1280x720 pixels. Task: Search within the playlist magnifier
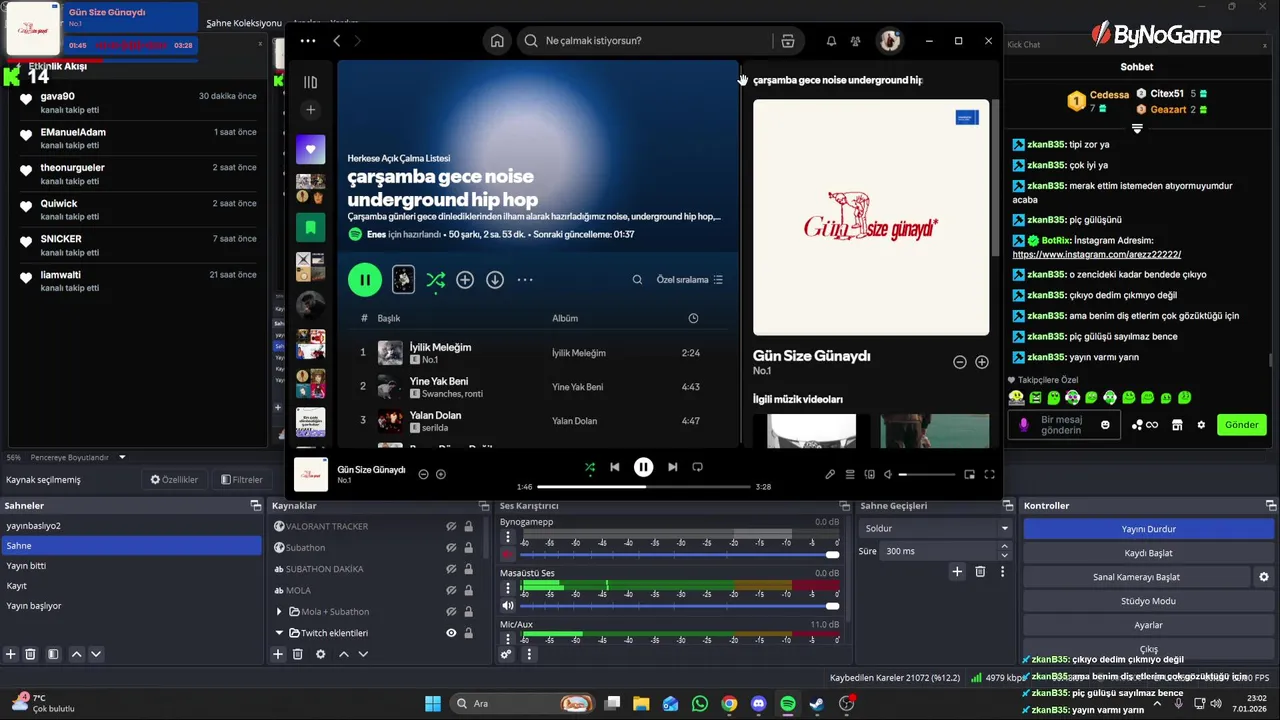(x=637, y=280)
